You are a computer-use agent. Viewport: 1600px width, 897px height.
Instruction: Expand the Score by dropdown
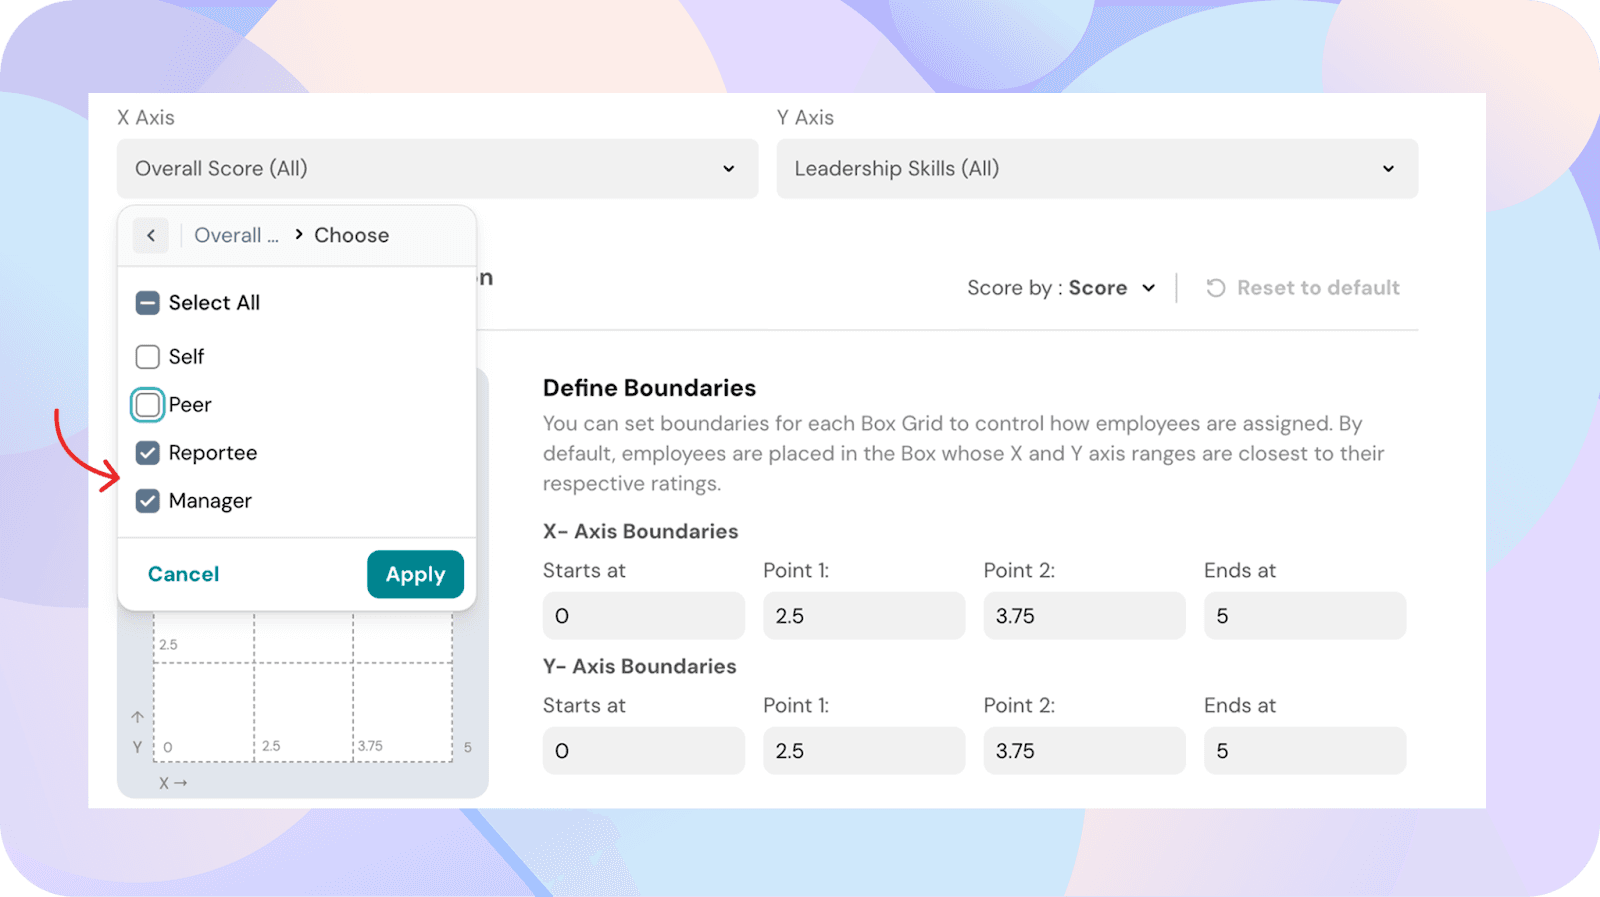[1061, 288]
